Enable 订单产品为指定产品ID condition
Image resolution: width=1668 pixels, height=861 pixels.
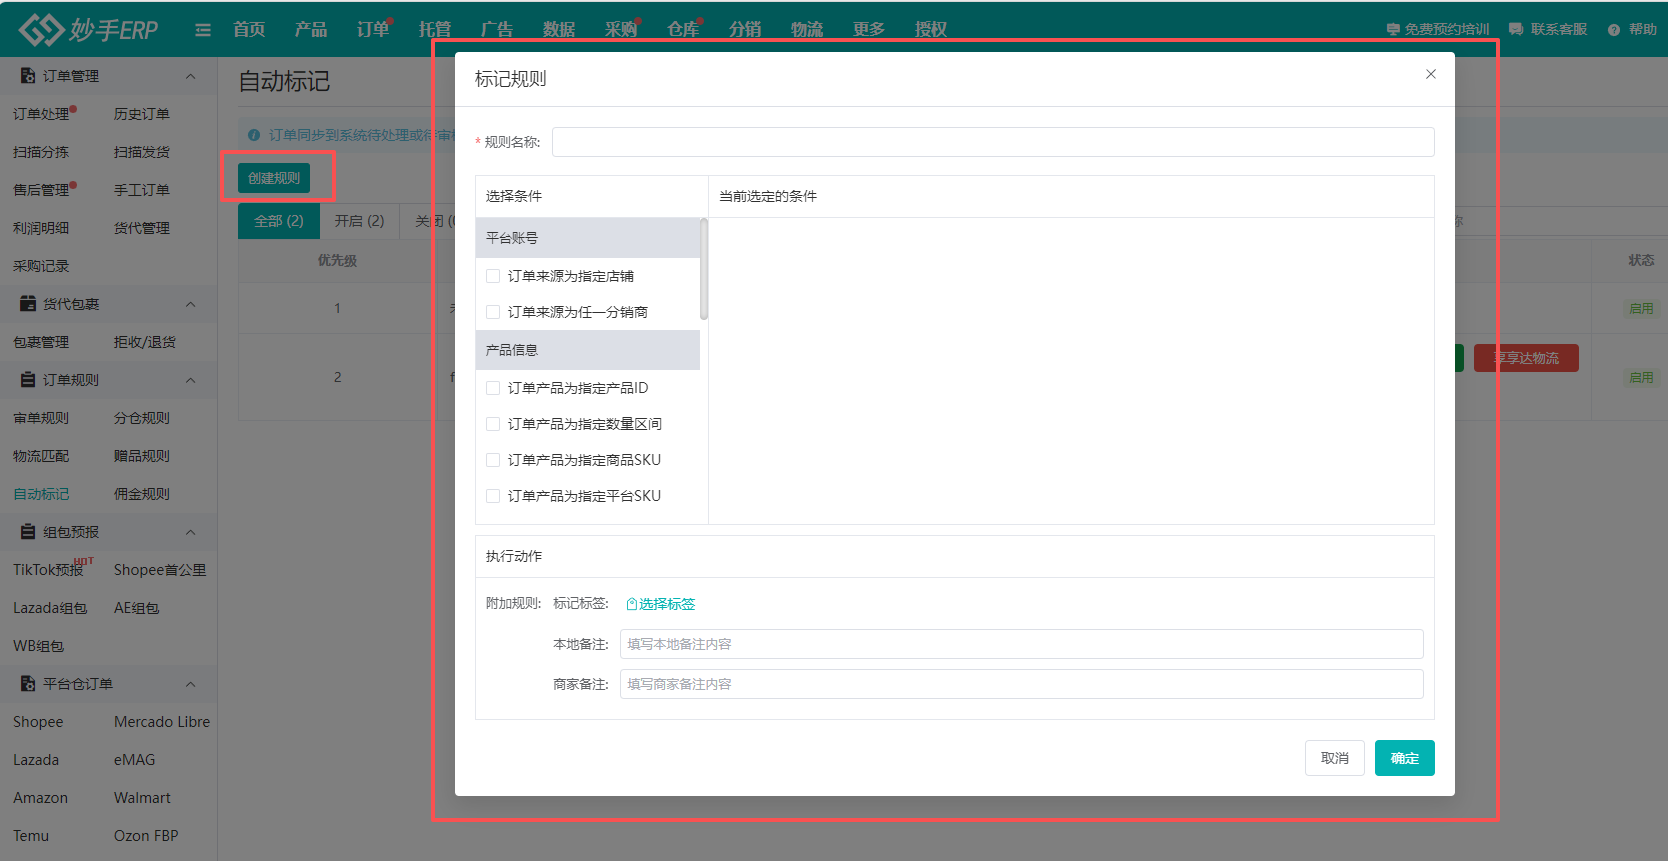tap(493, 388)
